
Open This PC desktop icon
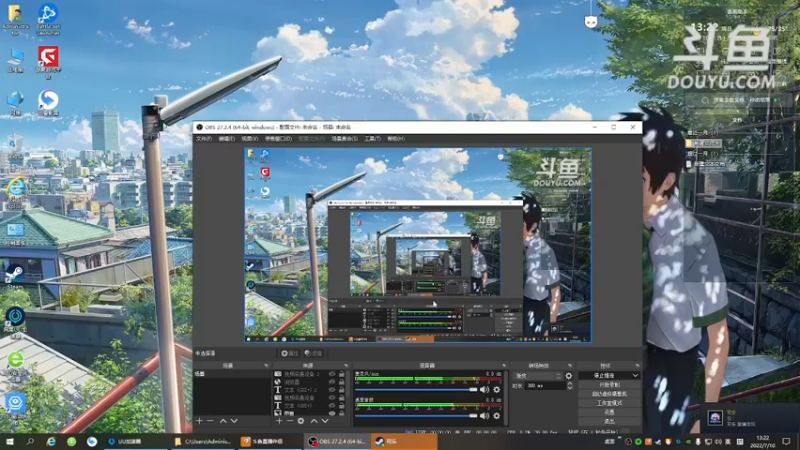[x=15, y=60]
